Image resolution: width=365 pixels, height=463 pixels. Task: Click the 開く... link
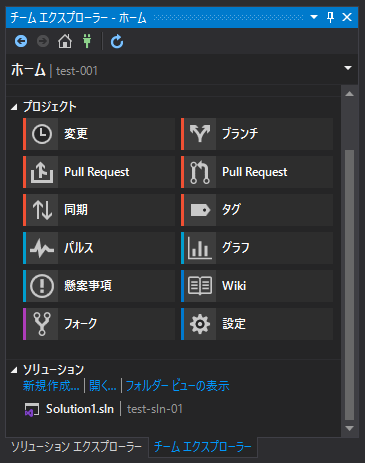pyautogui.click(x=103, y=386)
